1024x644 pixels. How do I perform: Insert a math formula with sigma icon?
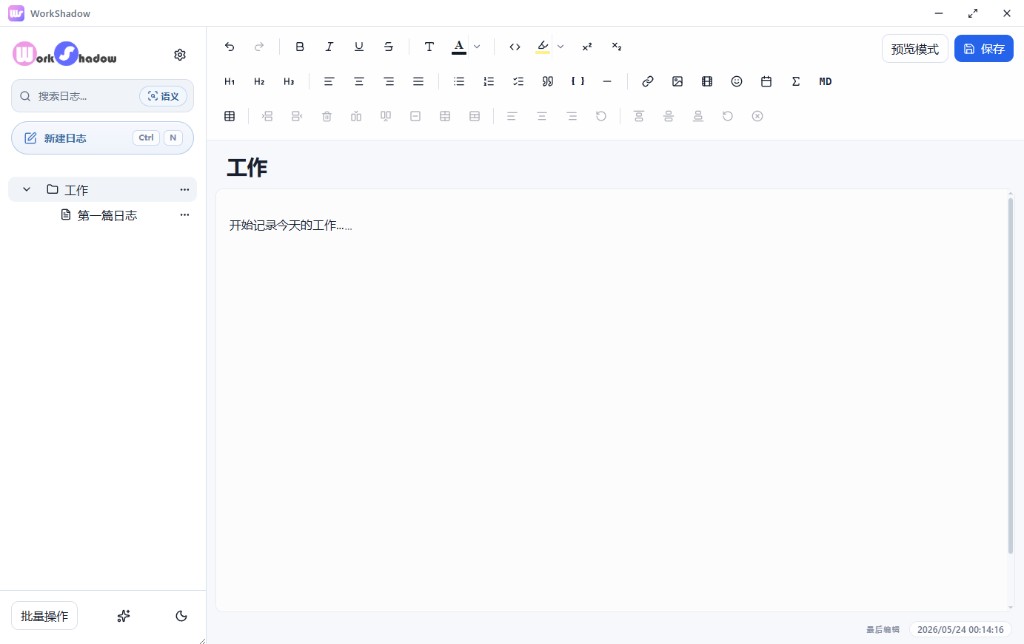[x=795, y=82]
